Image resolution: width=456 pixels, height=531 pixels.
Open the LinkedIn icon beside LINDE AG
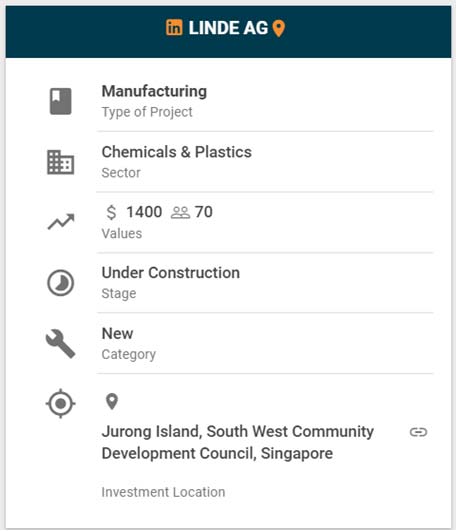point(174,27)
